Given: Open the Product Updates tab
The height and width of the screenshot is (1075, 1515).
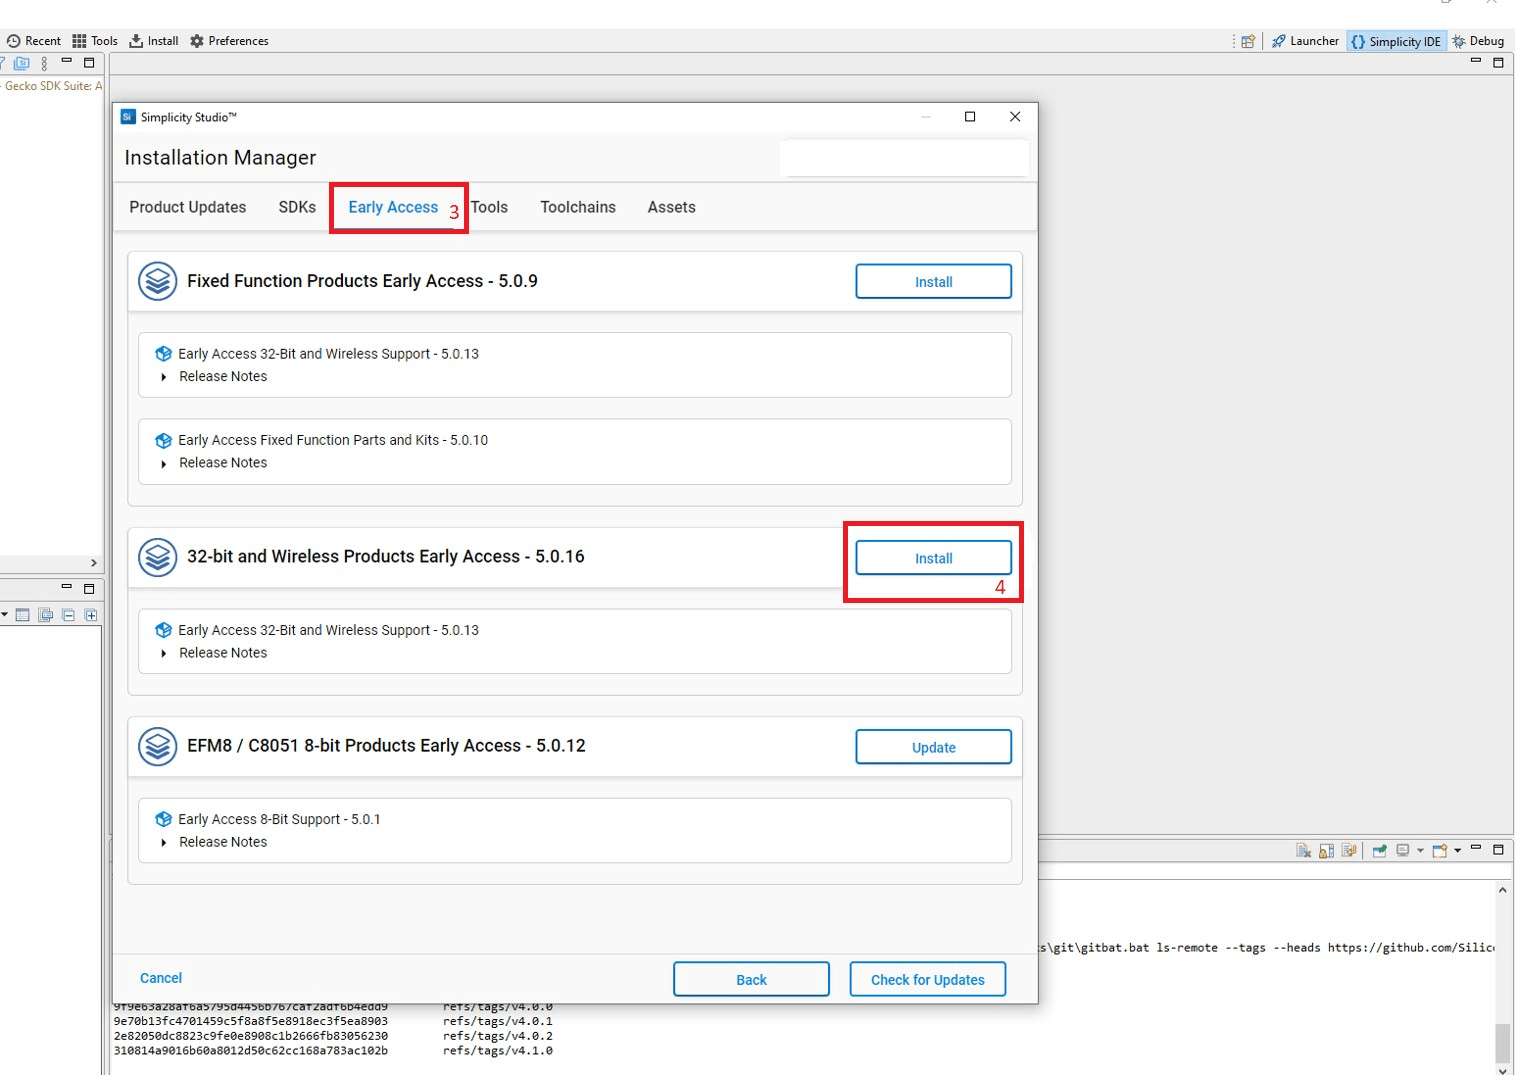Looking at the screenshot, I should point(188,207).
